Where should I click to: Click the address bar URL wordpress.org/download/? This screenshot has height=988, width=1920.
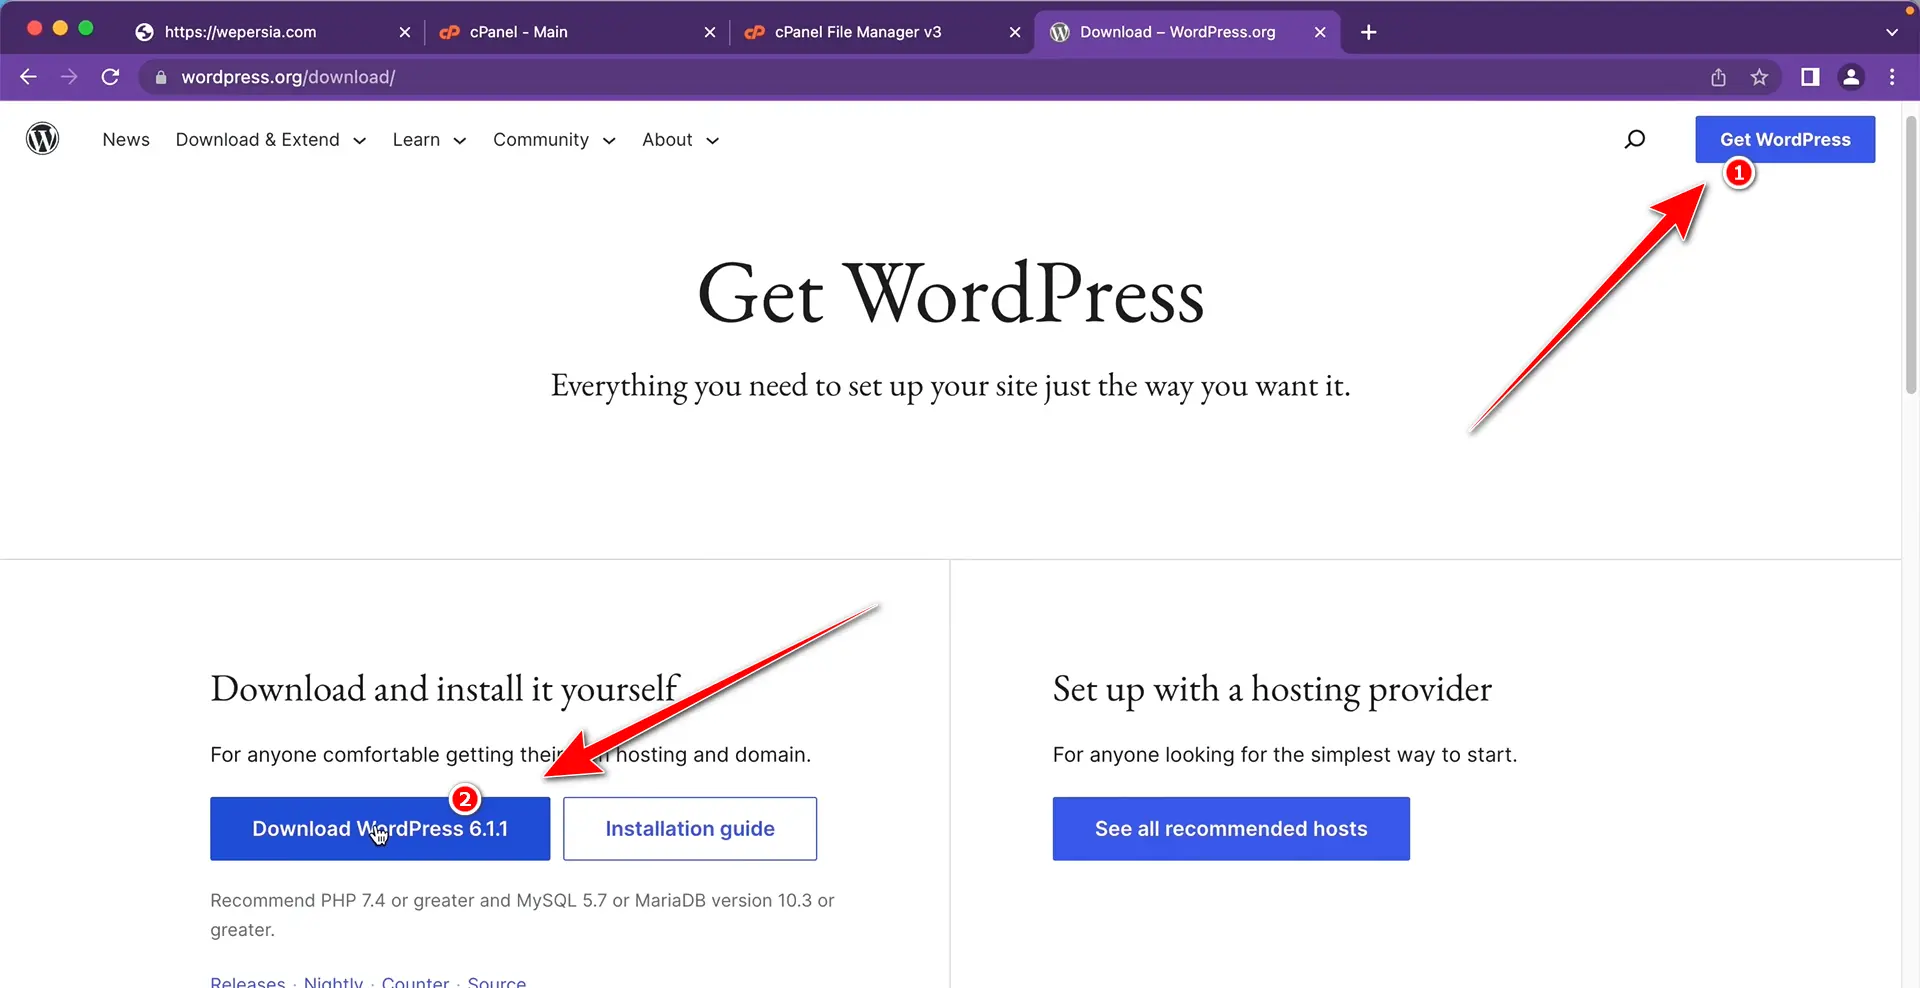click(288, 77)
